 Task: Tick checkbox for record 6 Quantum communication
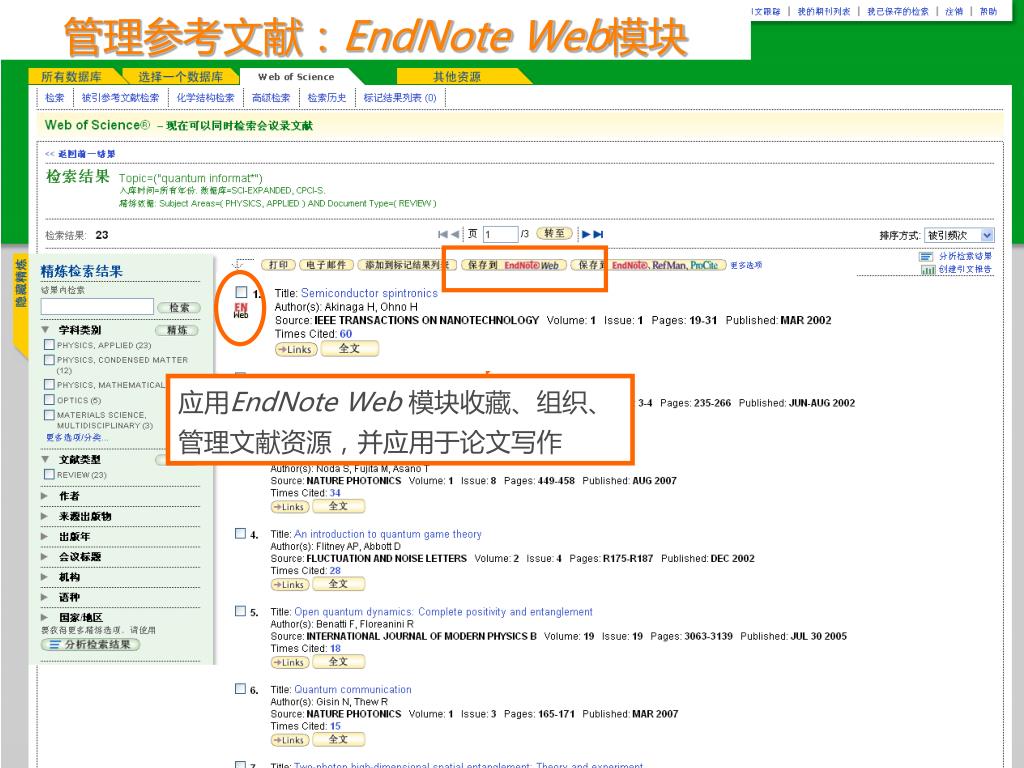pos(240,689)
